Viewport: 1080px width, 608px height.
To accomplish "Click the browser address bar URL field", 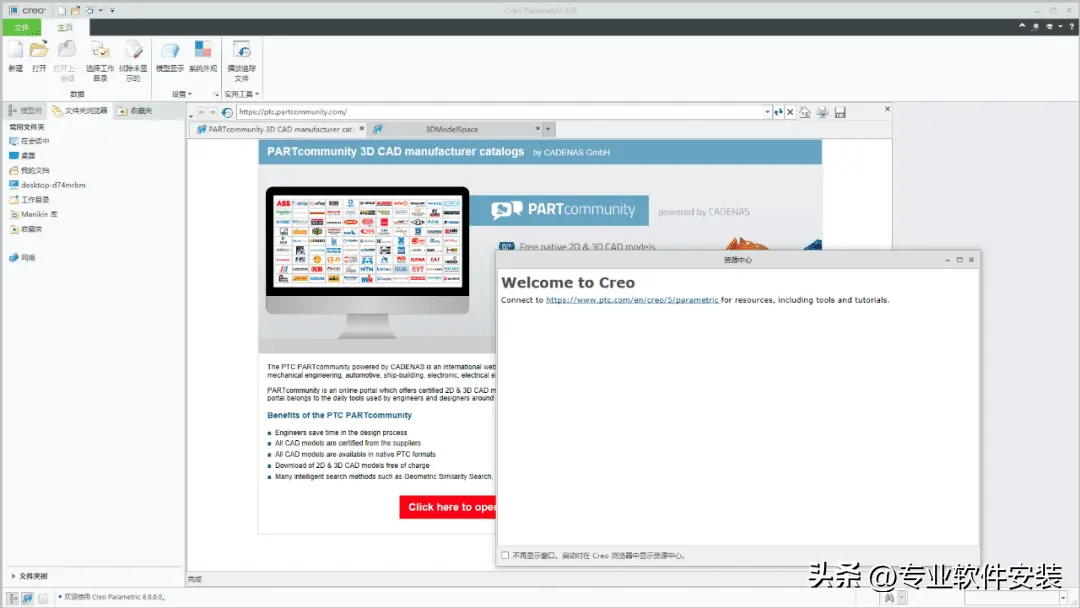I will [x=499, y=112].
